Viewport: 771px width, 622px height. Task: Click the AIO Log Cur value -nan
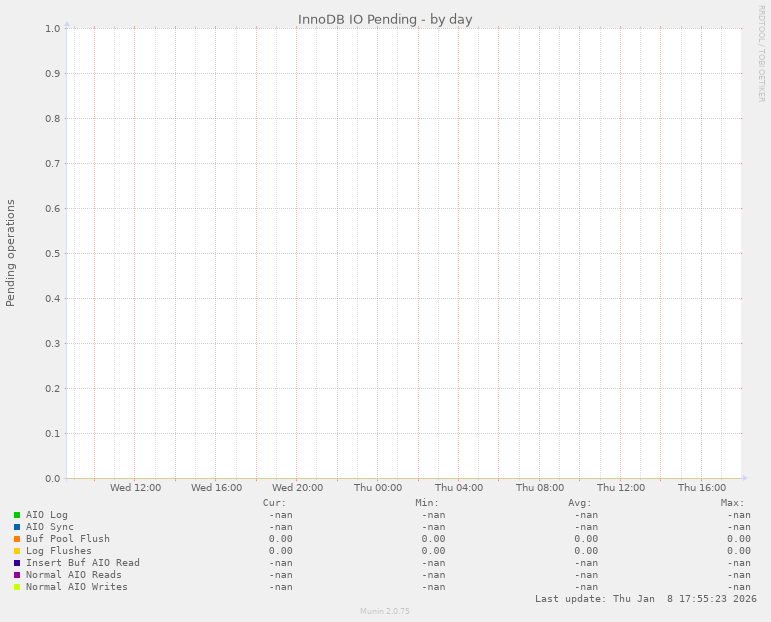281,515
